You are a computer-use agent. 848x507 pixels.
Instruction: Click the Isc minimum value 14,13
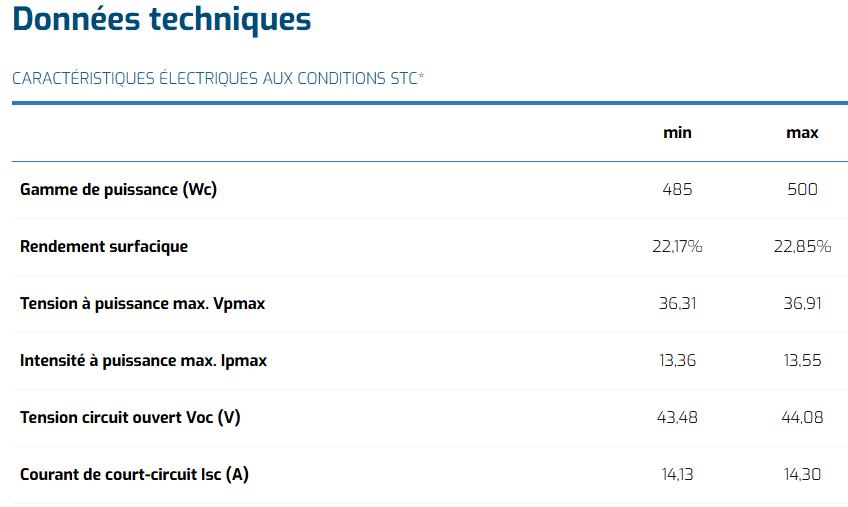[677, 474]
